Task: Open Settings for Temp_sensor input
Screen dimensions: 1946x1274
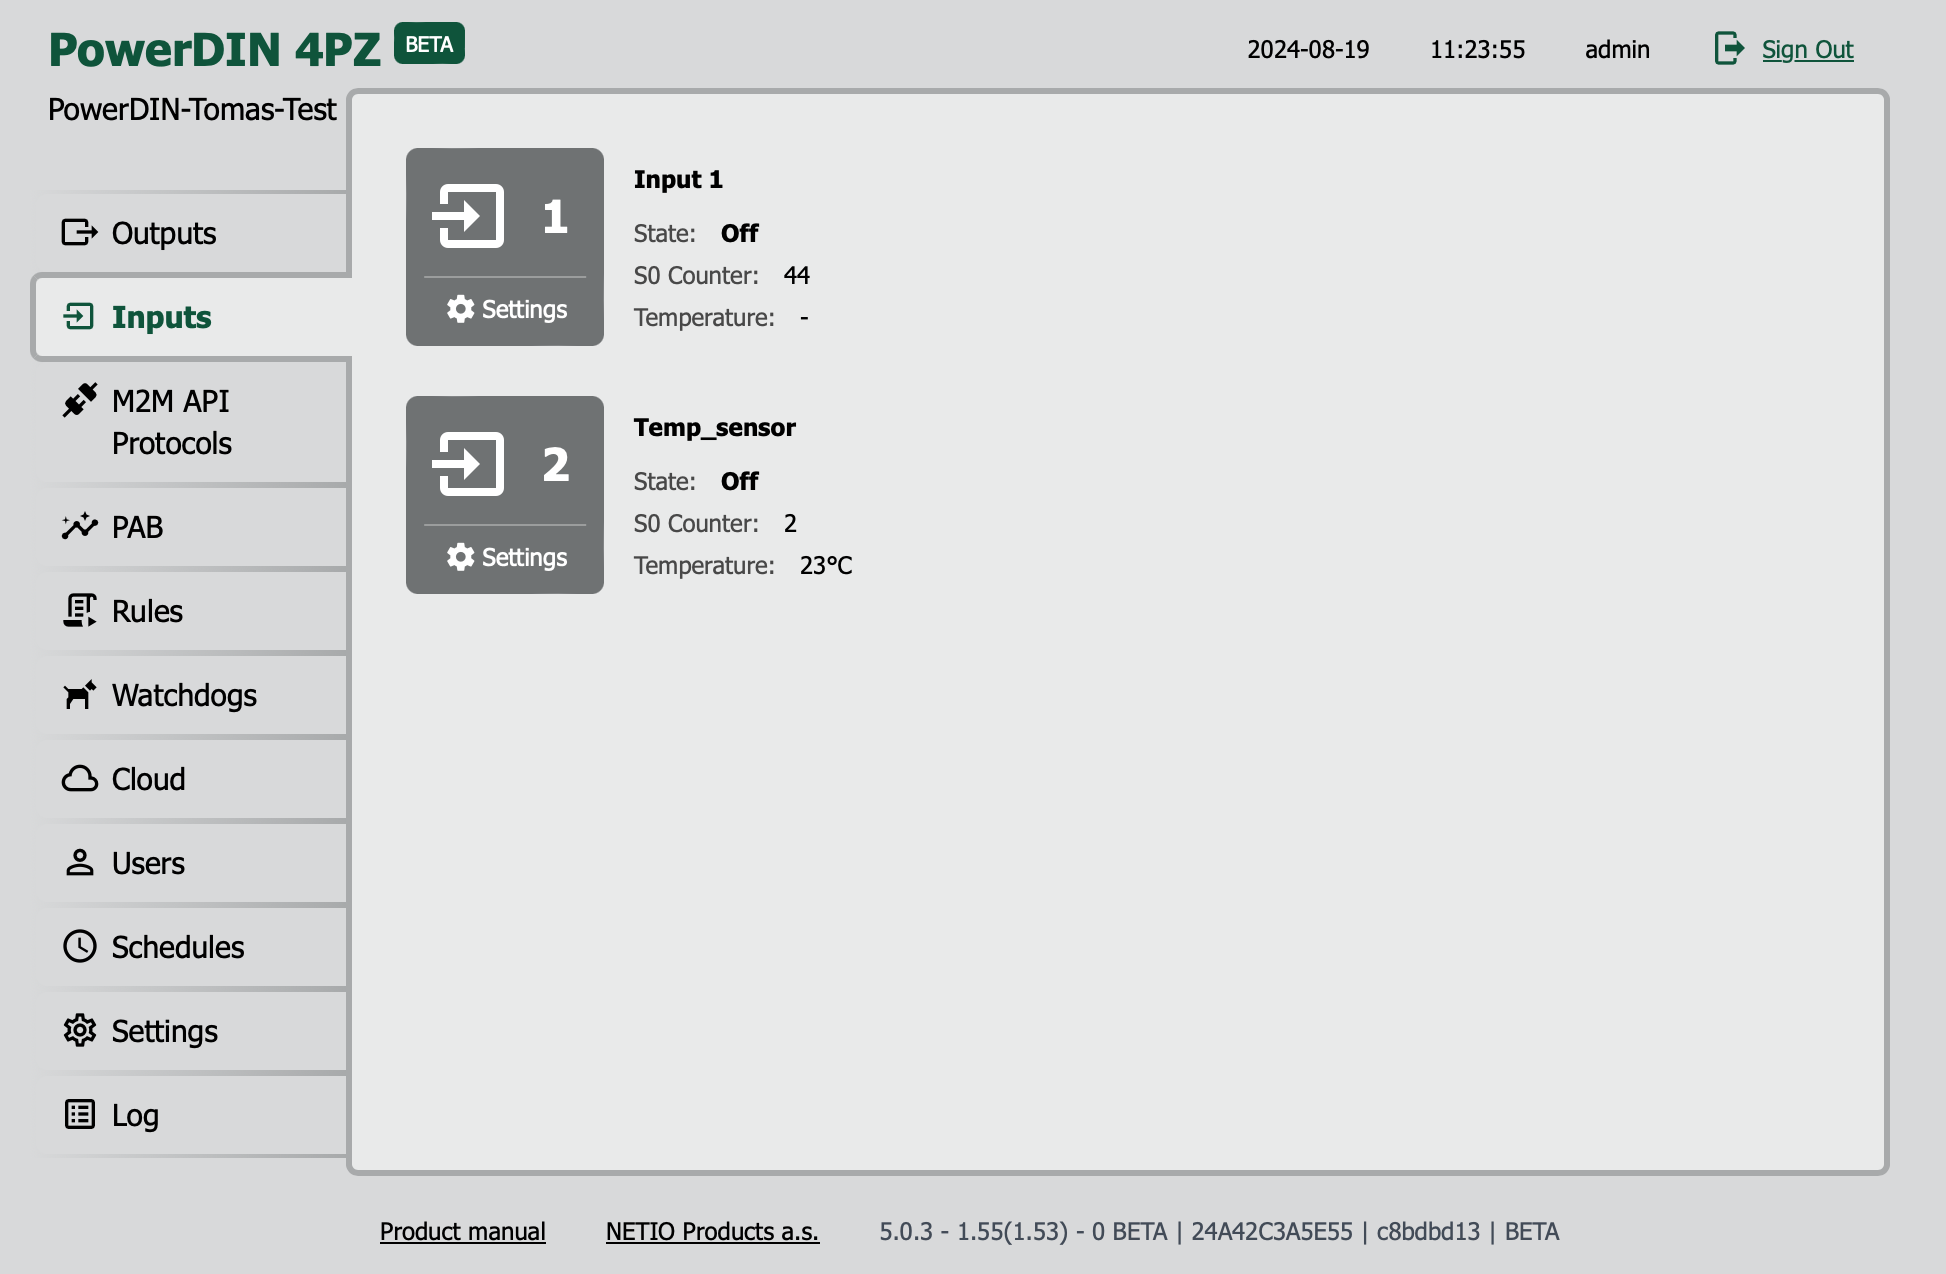Action: (506, 557)
